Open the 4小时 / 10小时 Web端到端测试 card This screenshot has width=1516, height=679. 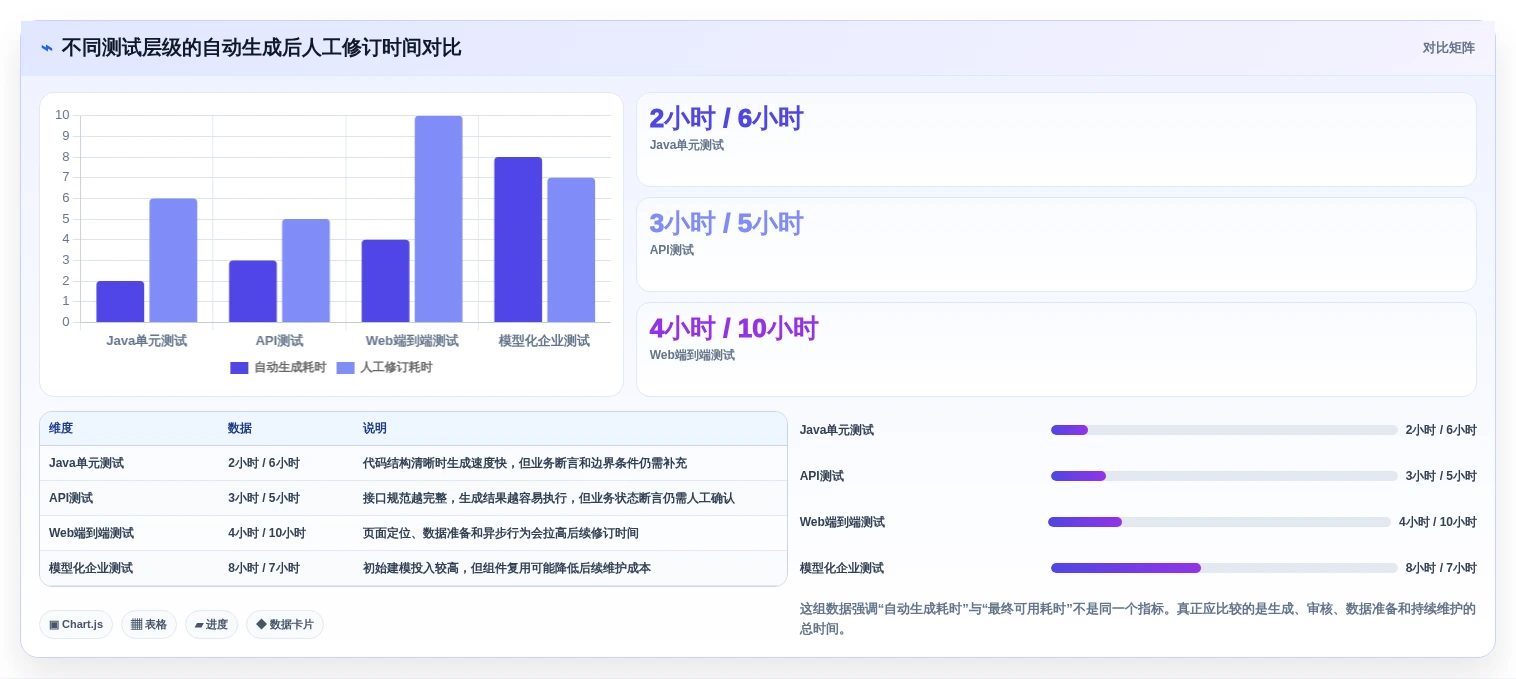pos(1056,349)
